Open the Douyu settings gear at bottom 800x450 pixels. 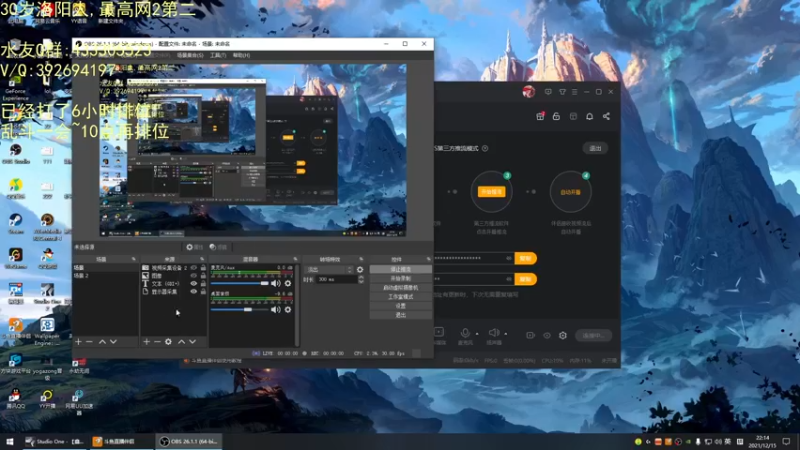563,335
